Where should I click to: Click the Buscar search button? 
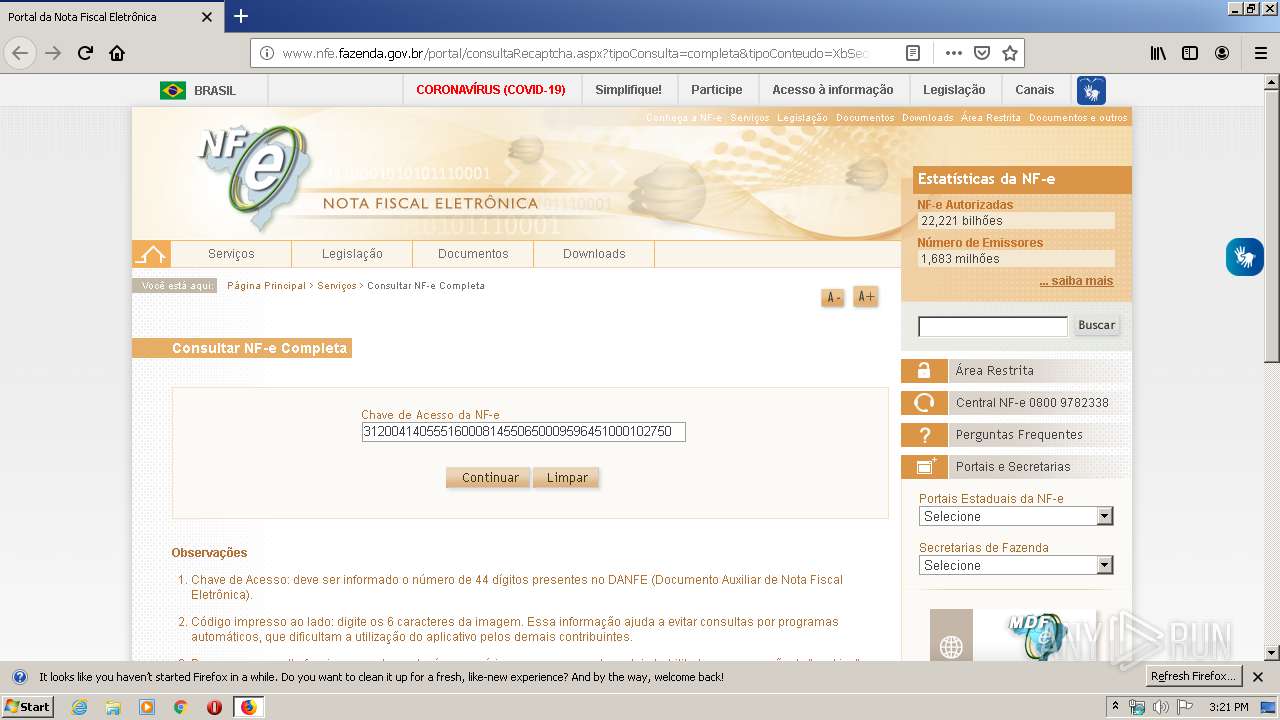1096,325
